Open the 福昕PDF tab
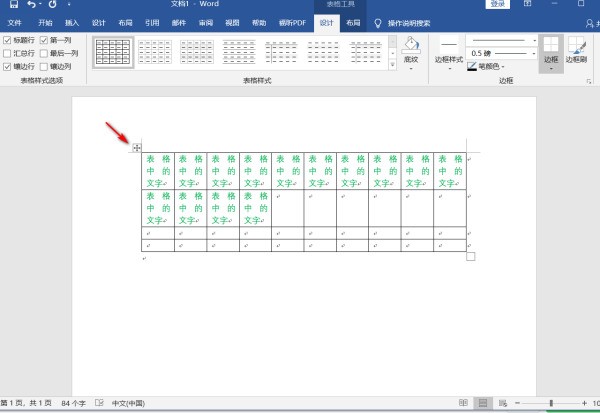This screenshot has height=413, width=600. (292, 23)
